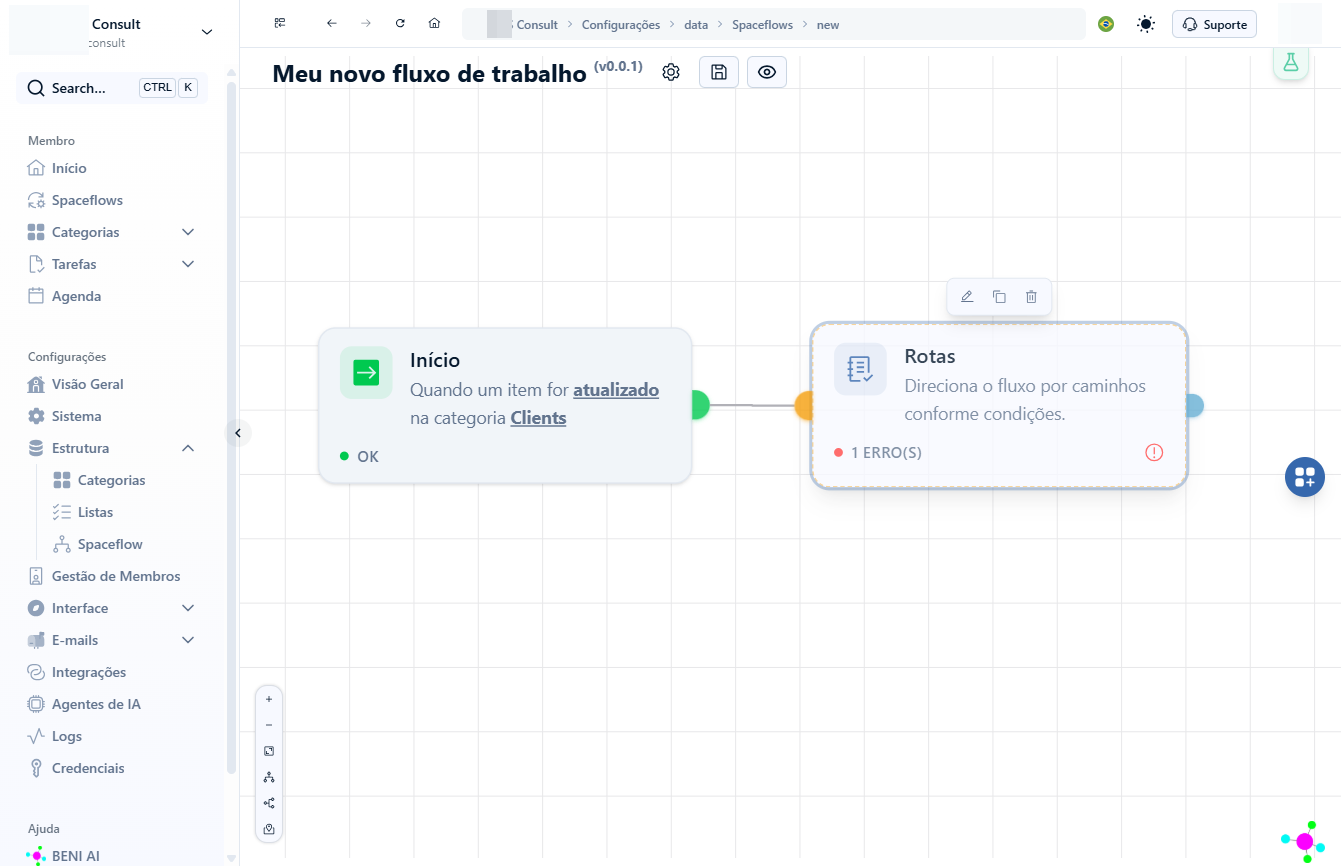Expand the Categorias submenu chevron under Membro
The width and height of the screenshot is (1341, 866).
pyautogui.click(x=188, y=232)
